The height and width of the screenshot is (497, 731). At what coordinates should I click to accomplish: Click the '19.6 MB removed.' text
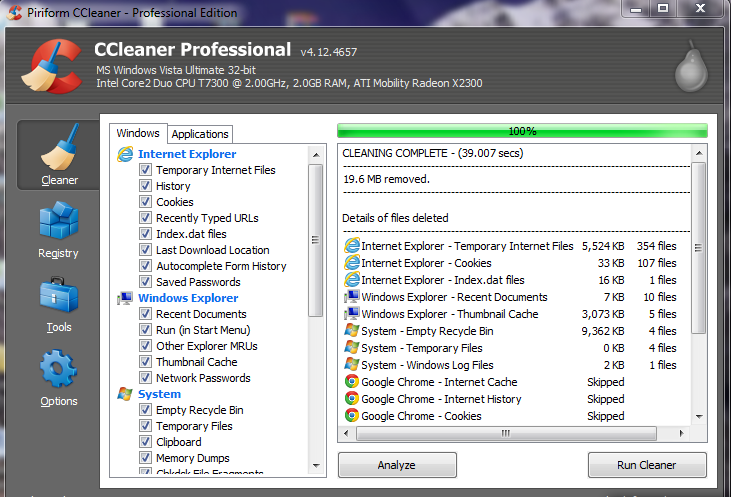(x=386, y=179)
